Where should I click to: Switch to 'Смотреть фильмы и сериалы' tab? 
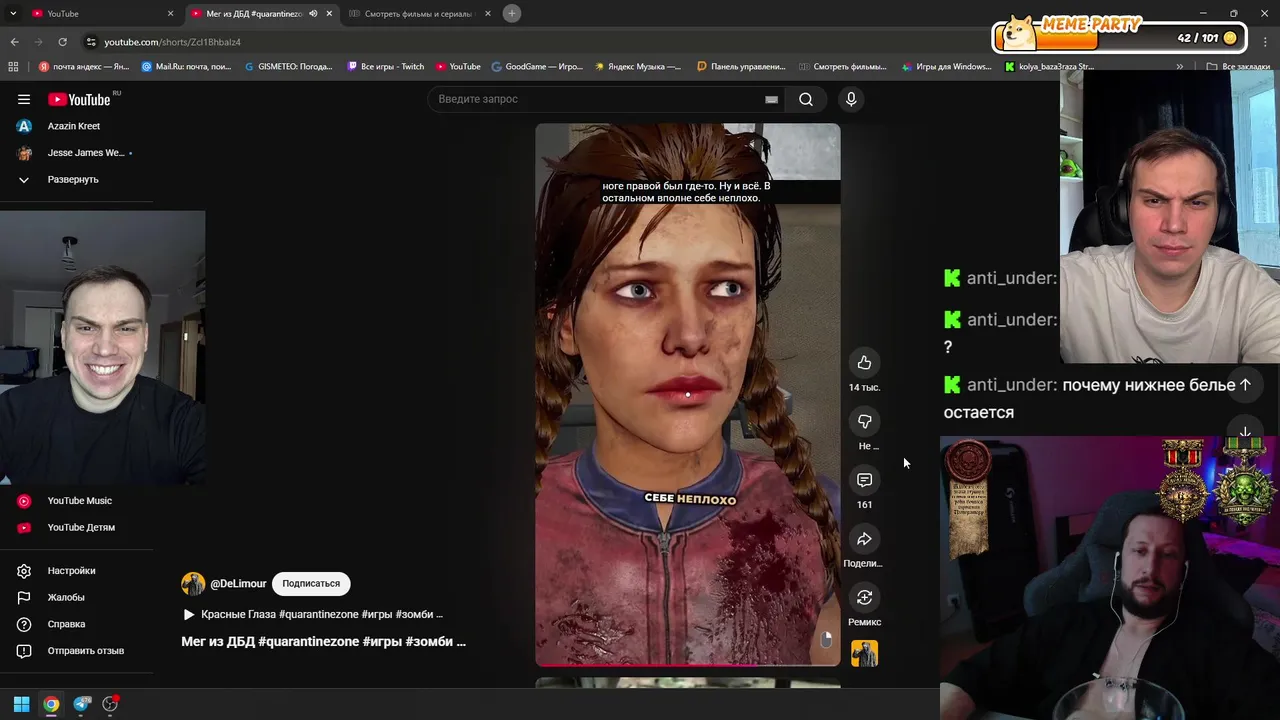[x=418, y=13]
